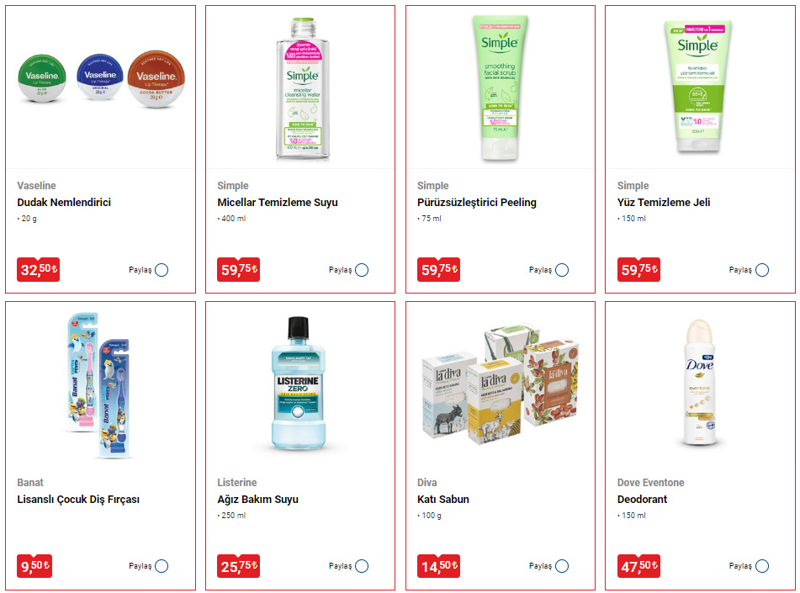Open the Simple micellar water bottle image
Viewport: 800px width, 593px height.
click(303, 88)
